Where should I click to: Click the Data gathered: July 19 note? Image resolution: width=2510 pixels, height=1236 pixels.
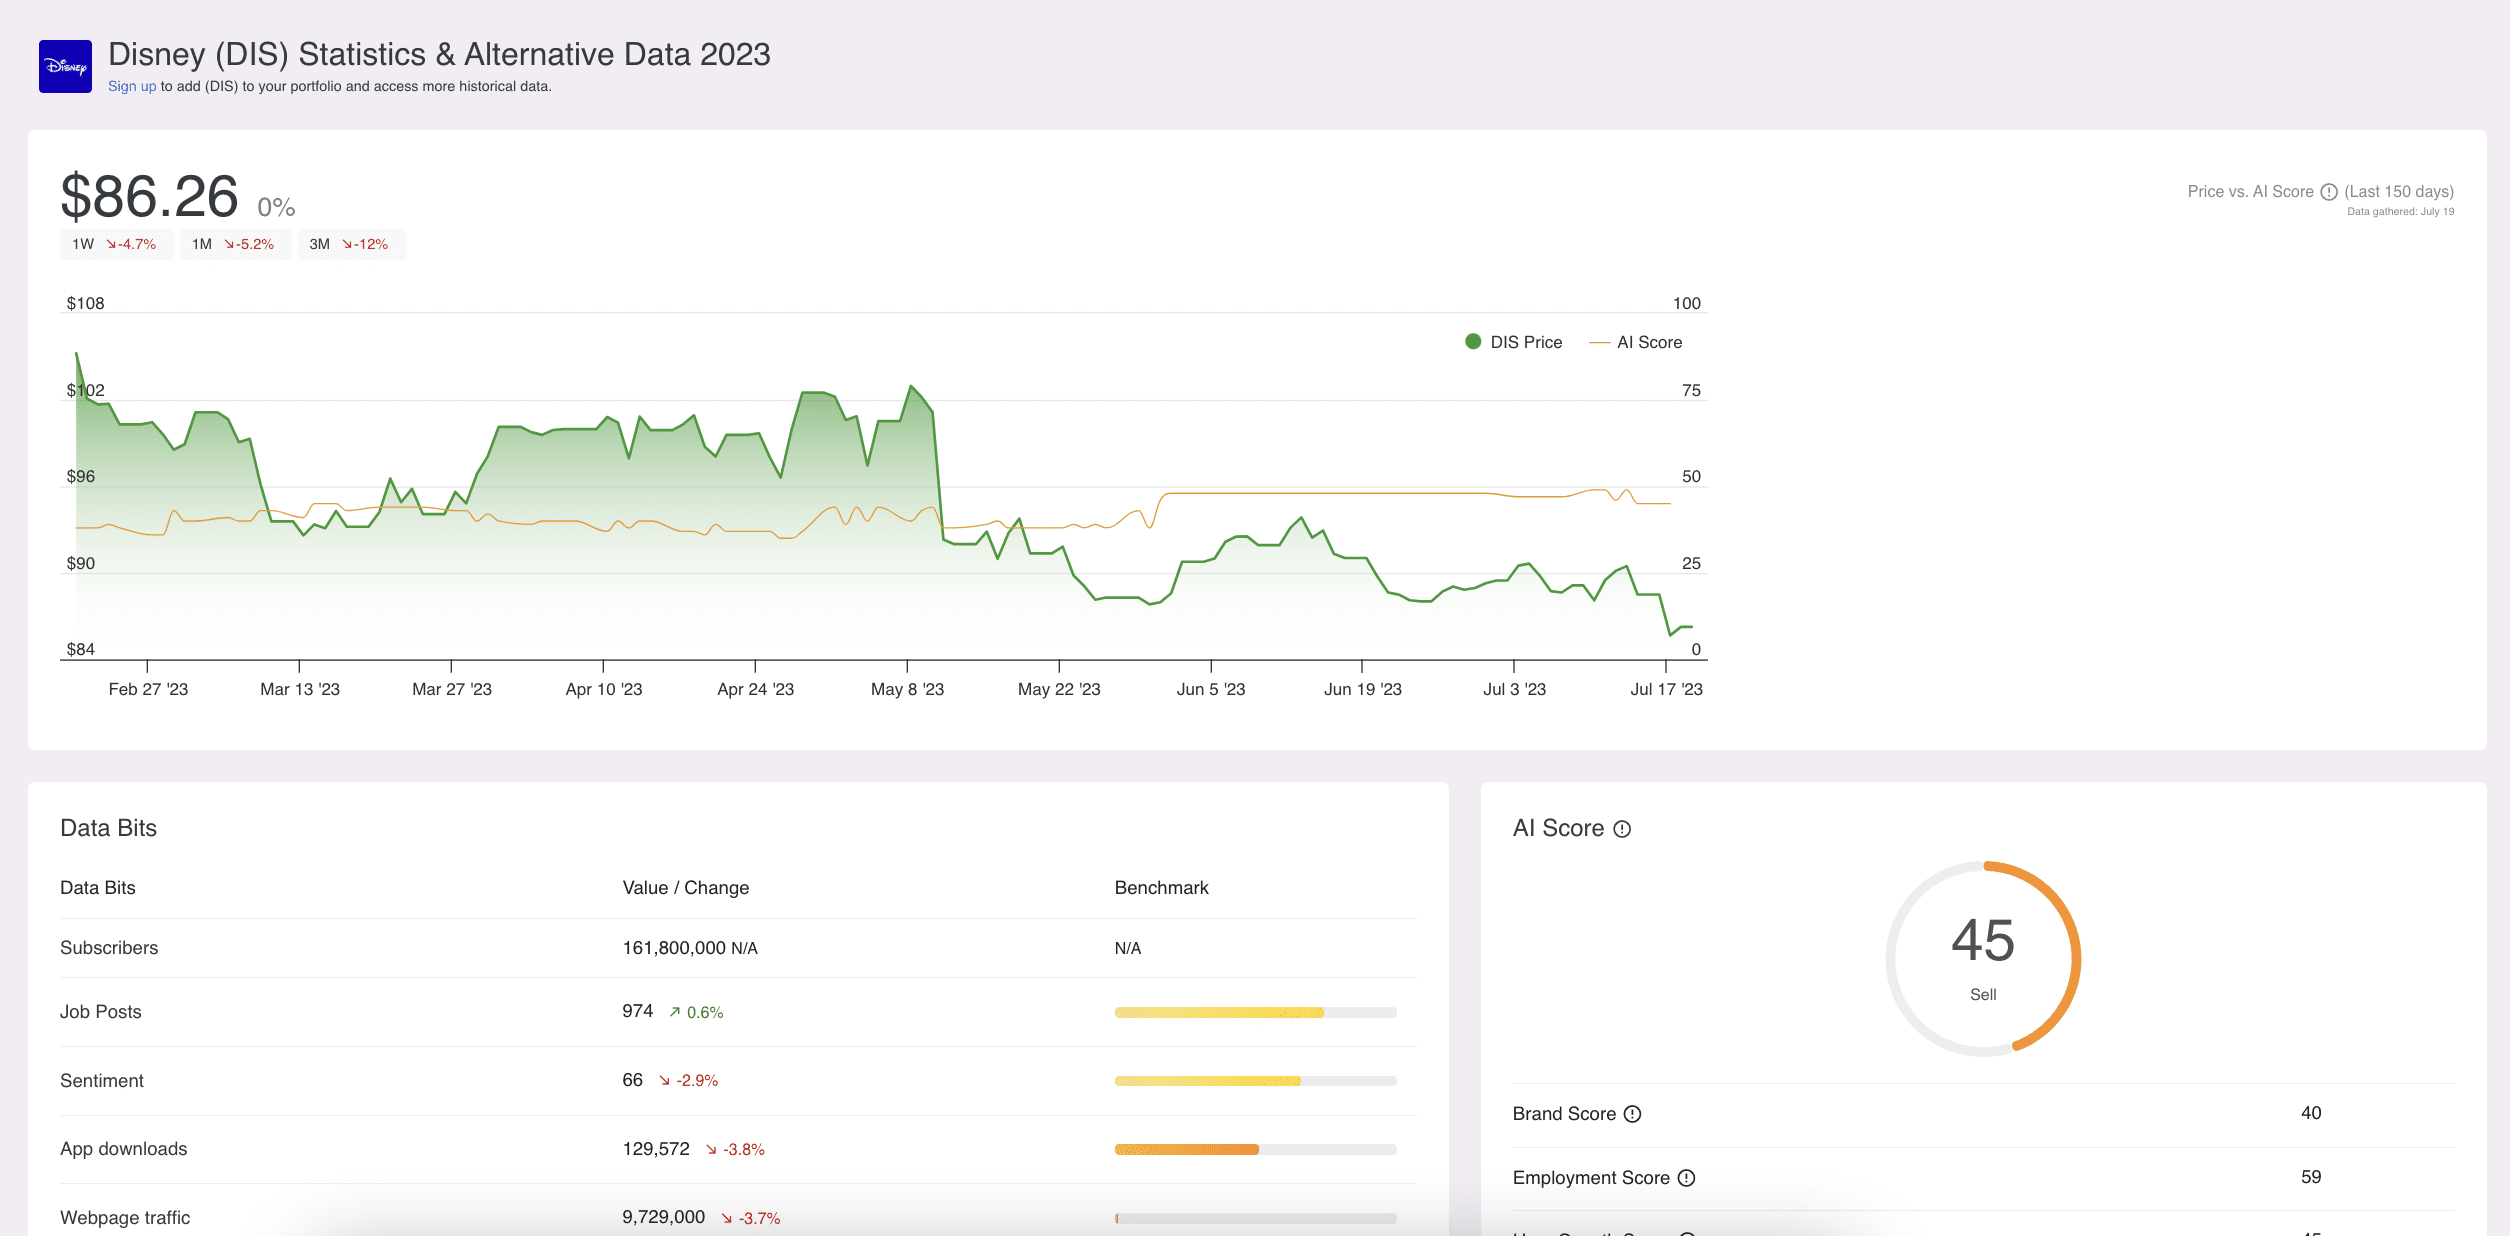coord(2400,211)
